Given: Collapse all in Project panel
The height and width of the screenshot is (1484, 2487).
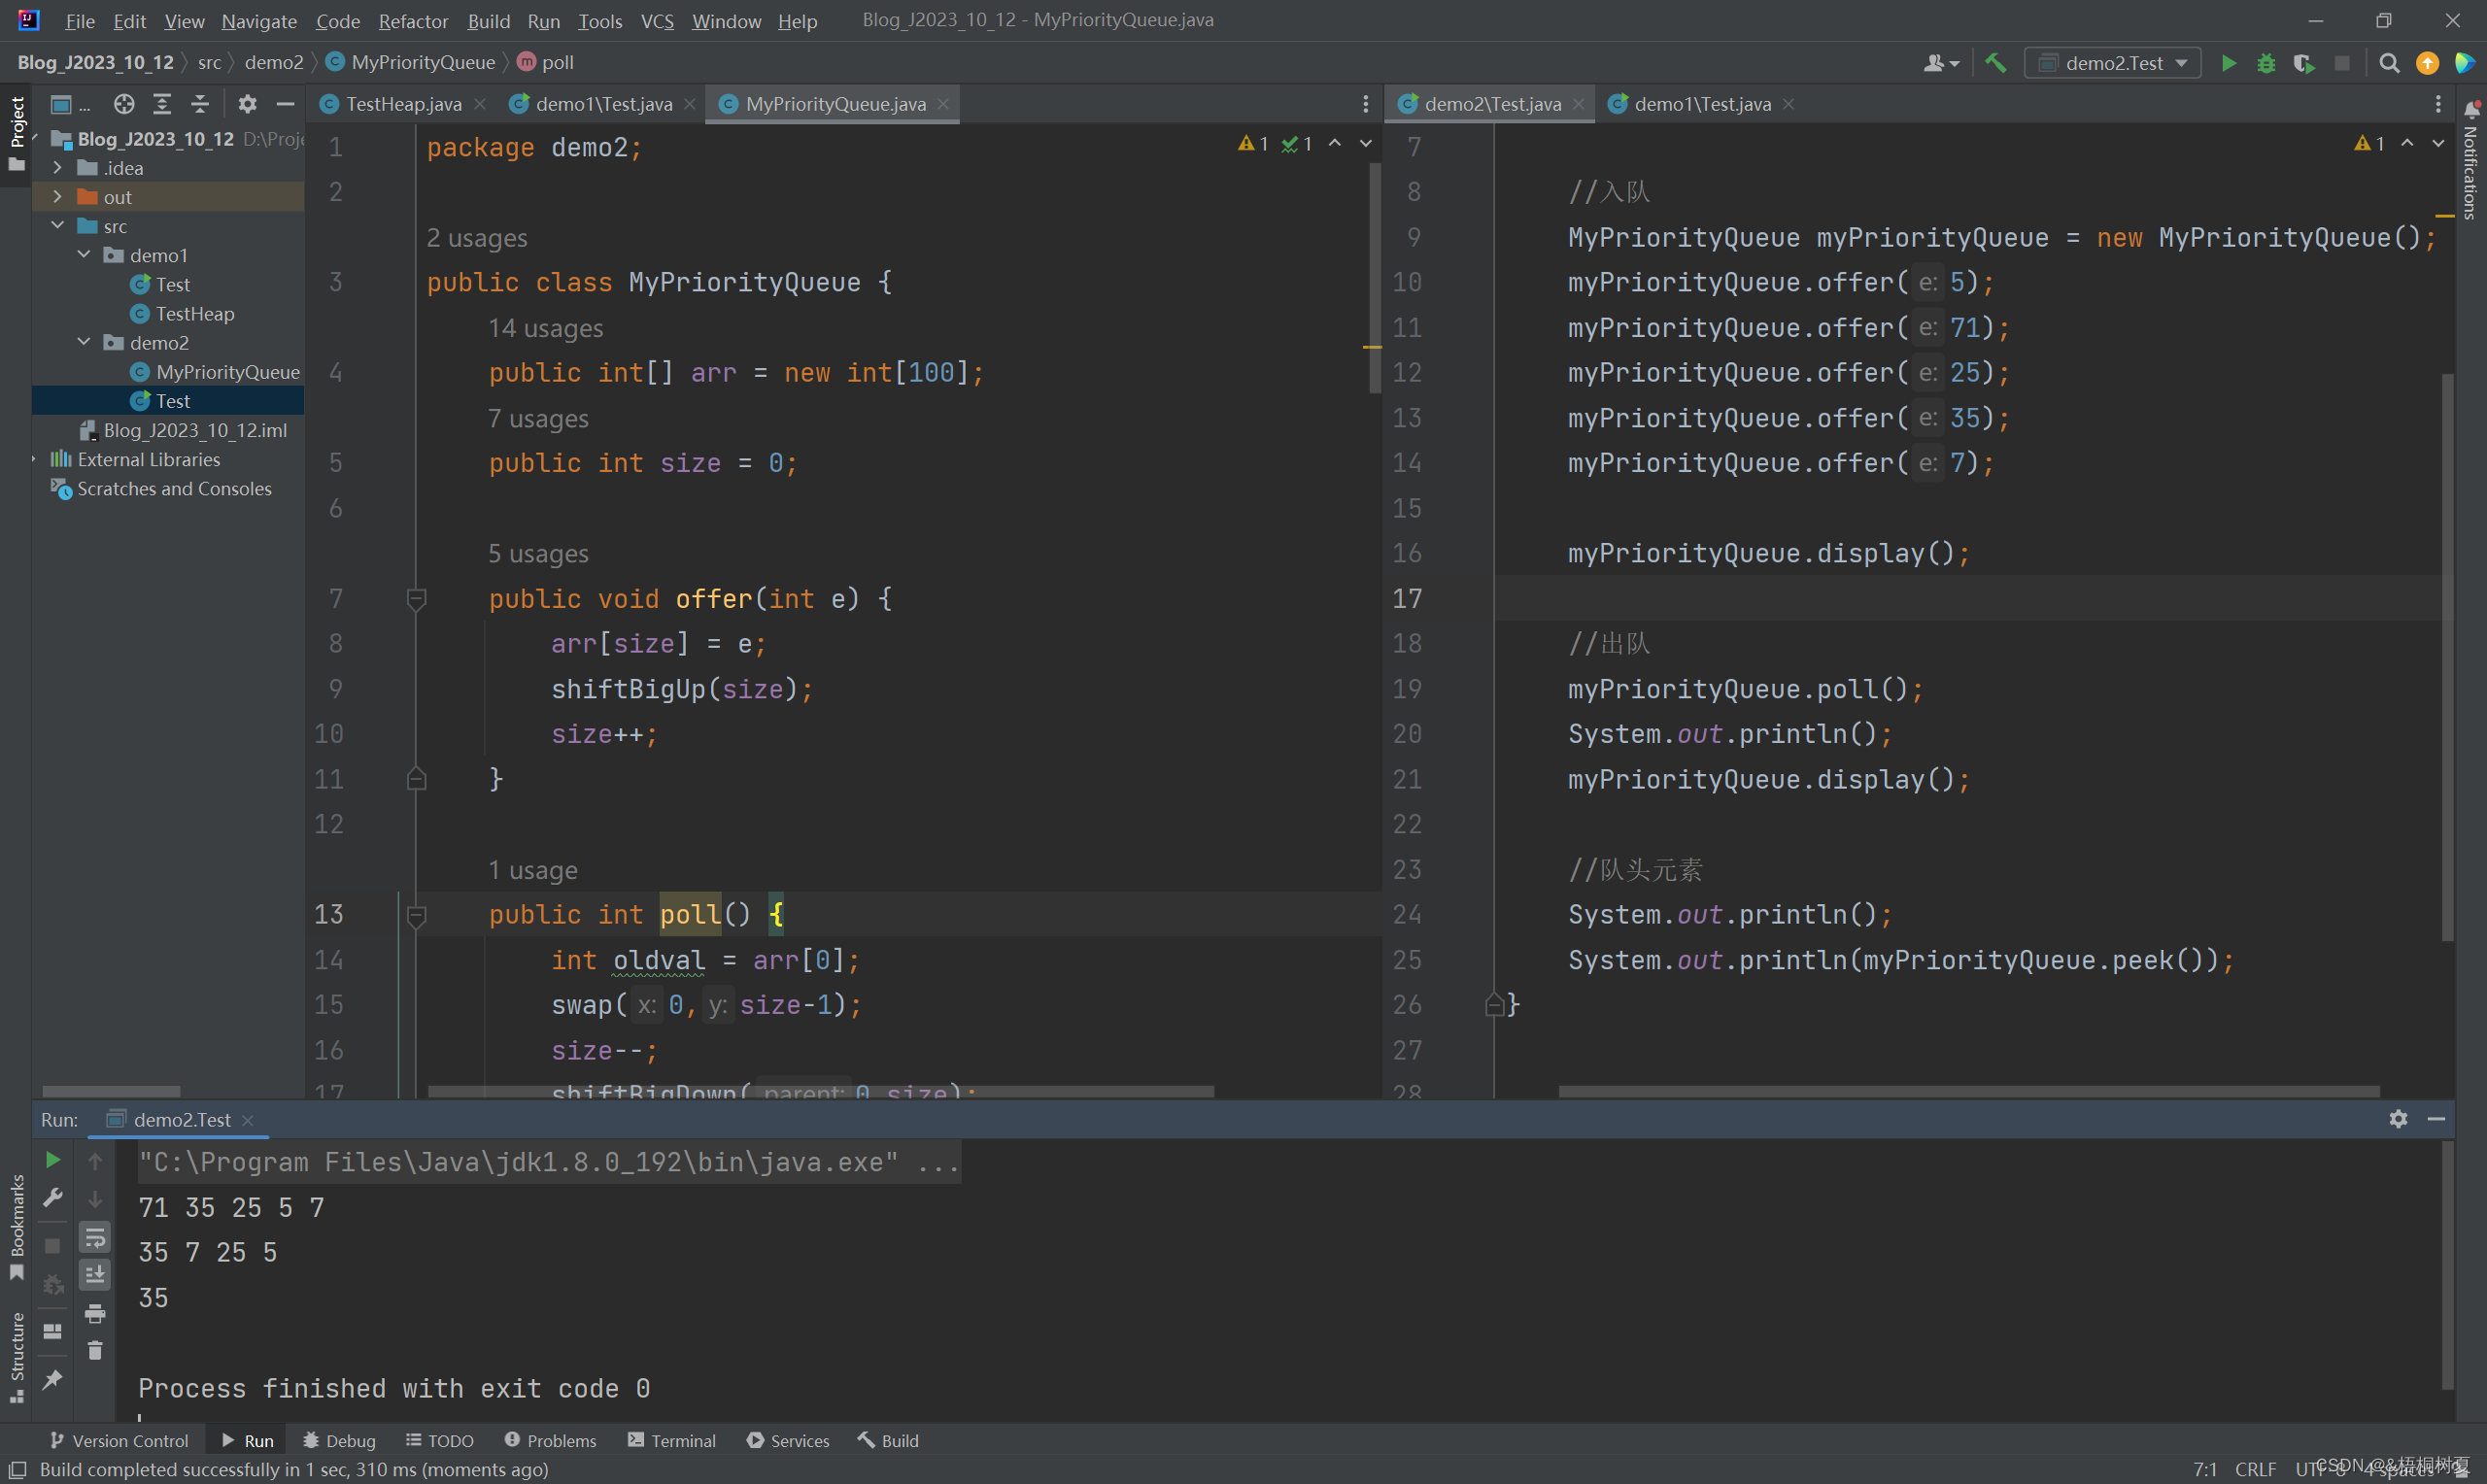Looking at the screenshot, I should (200, 104).
